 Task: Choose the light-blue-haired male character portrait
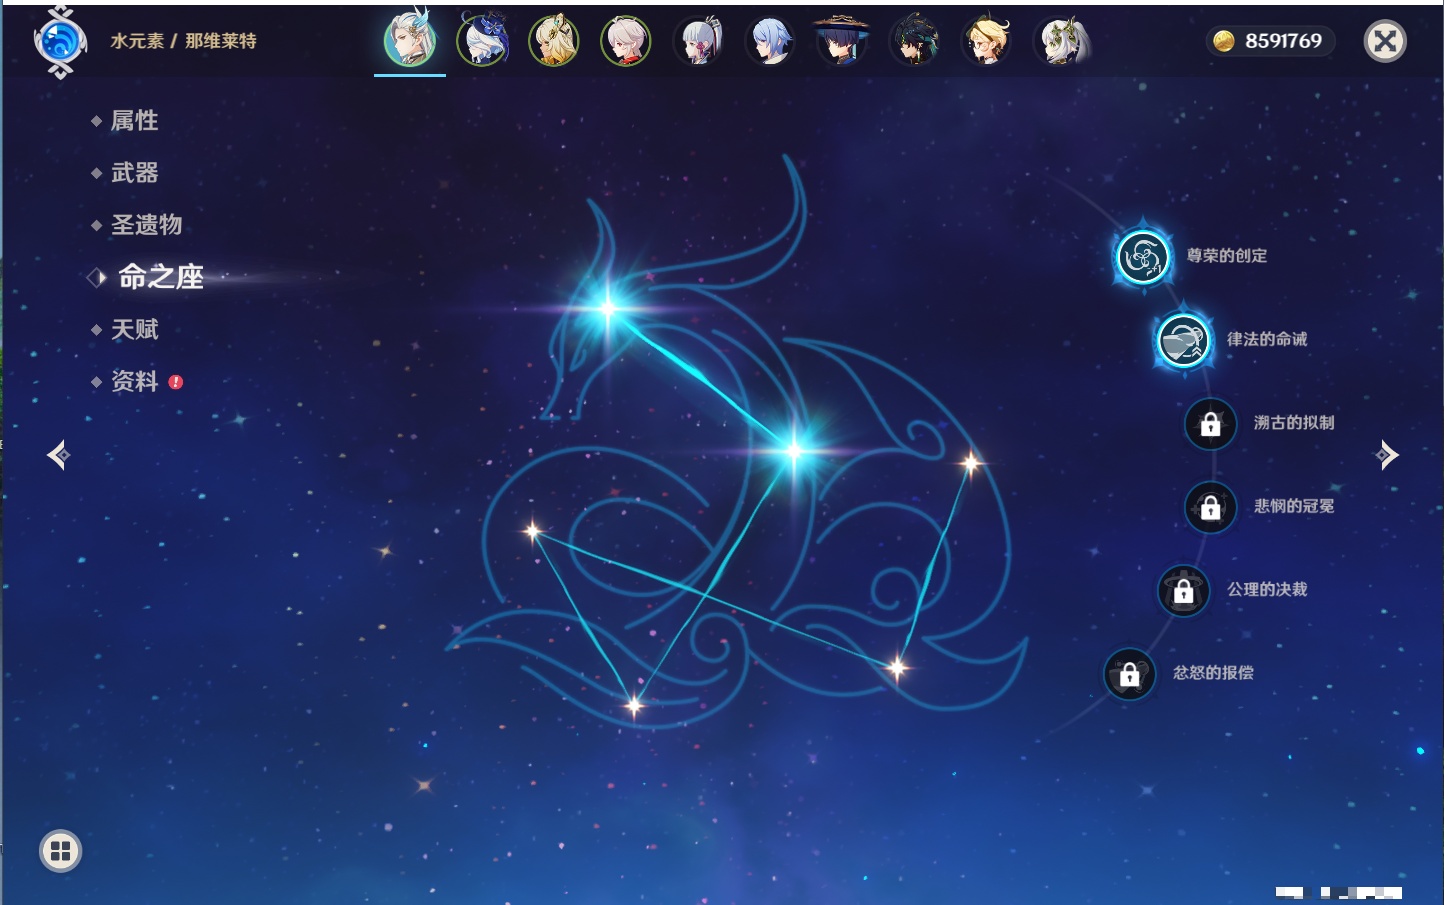[770, 41]
